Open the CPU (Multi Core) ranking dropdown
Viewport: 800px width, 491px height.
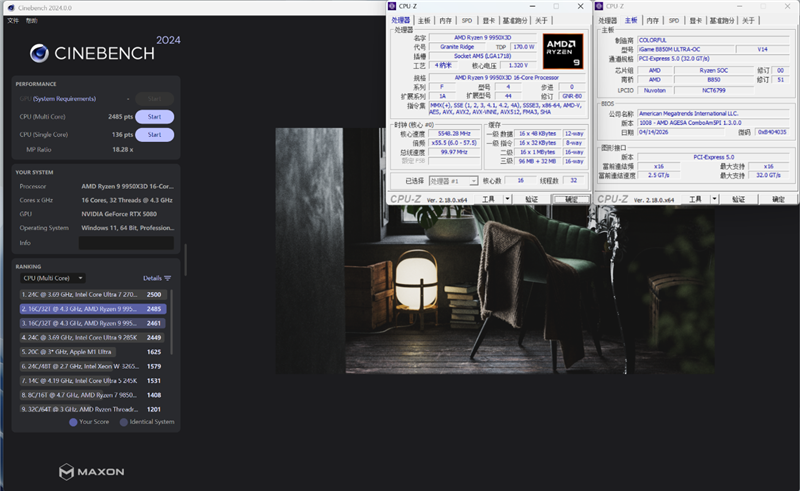click(x=53, y=278)
